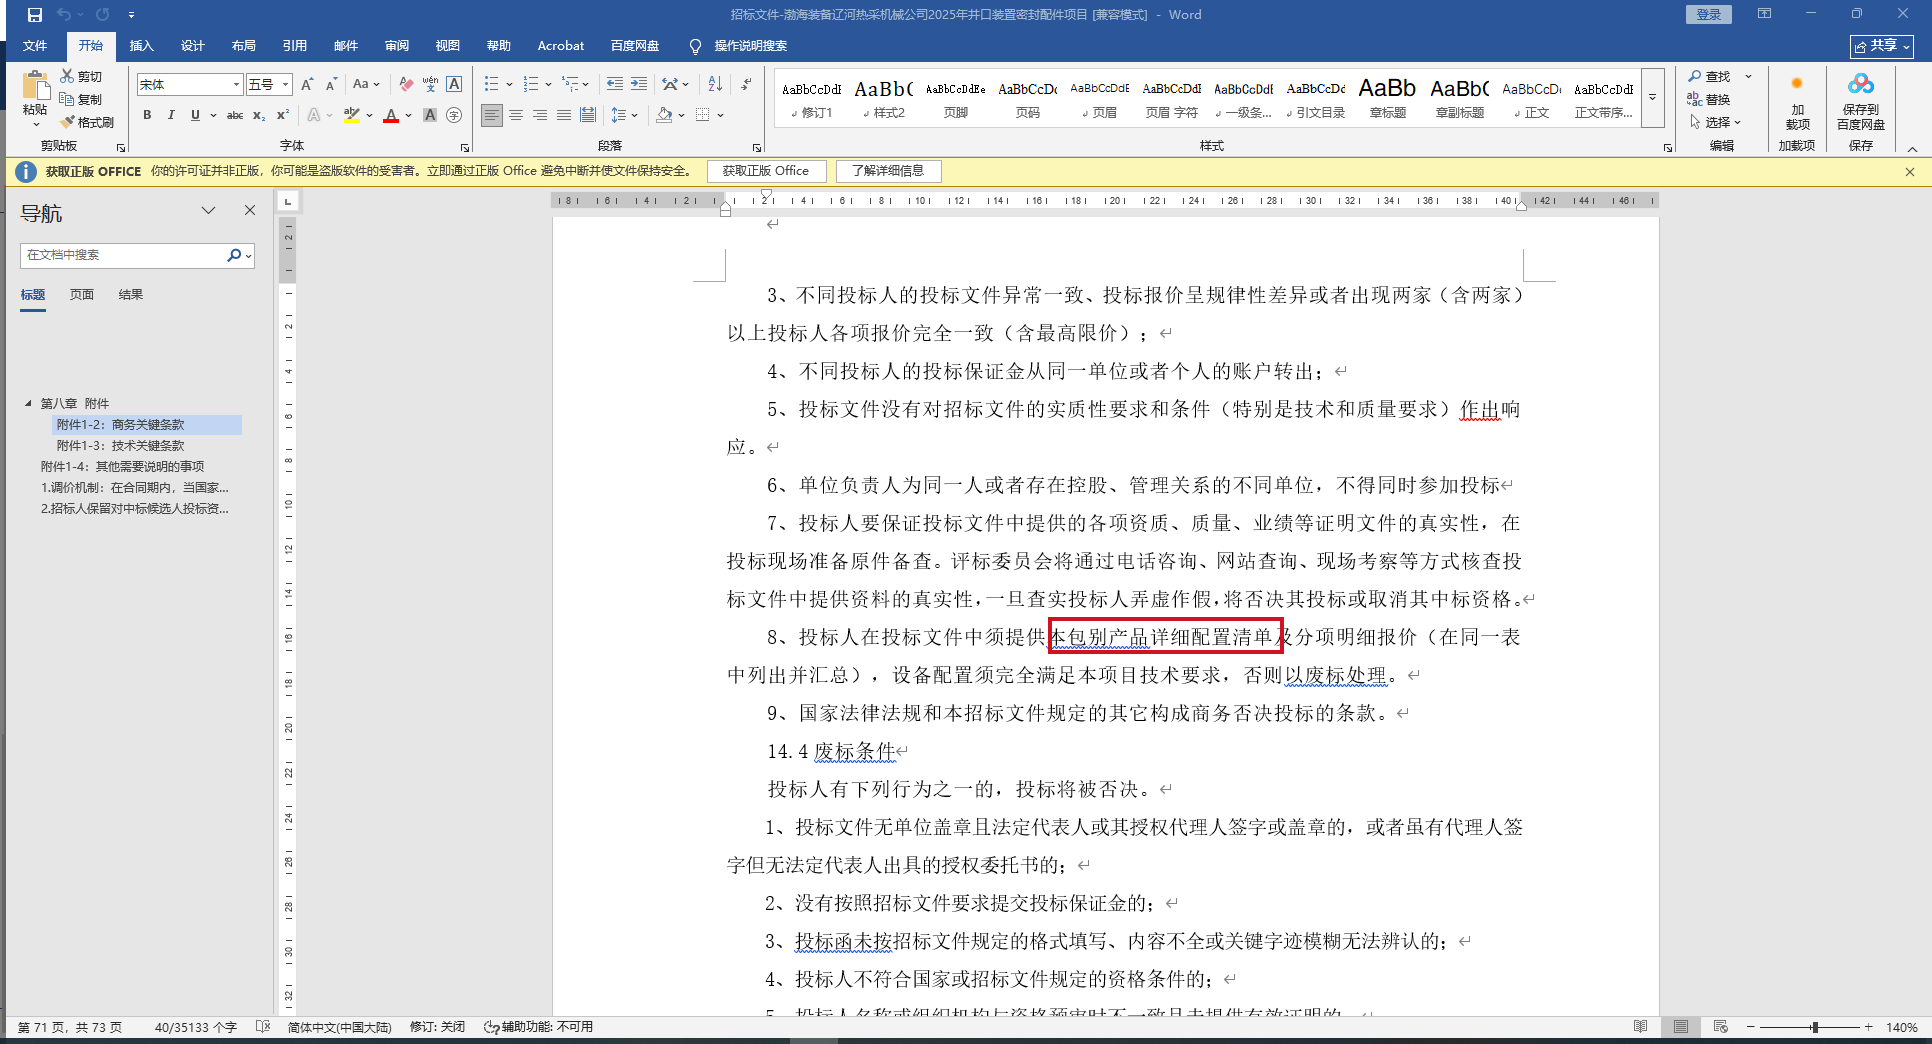Click the search magnifier in navigation pane
Screen dimensions: 1932x1044
(x=234, y=255)
